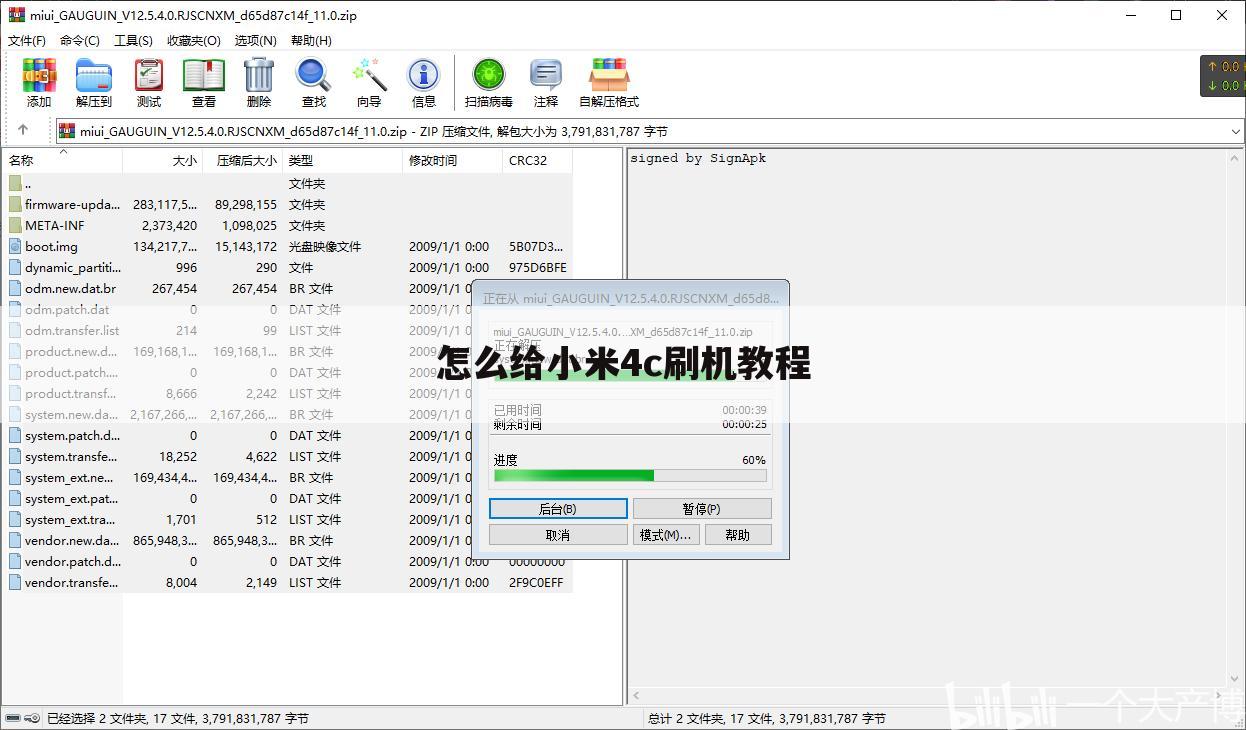Image resolution: width=1246 pixels, height=730 pixels.
Task: Open the Comment (注释) tool
Action: 546,82
